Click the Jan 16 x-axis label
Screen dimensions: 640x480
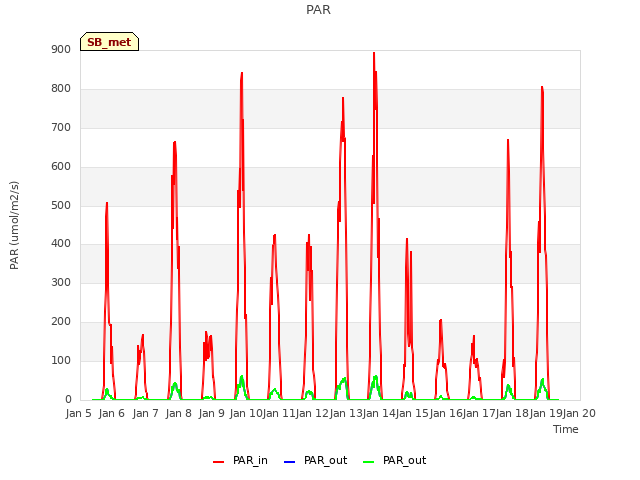tap(446, 413)
